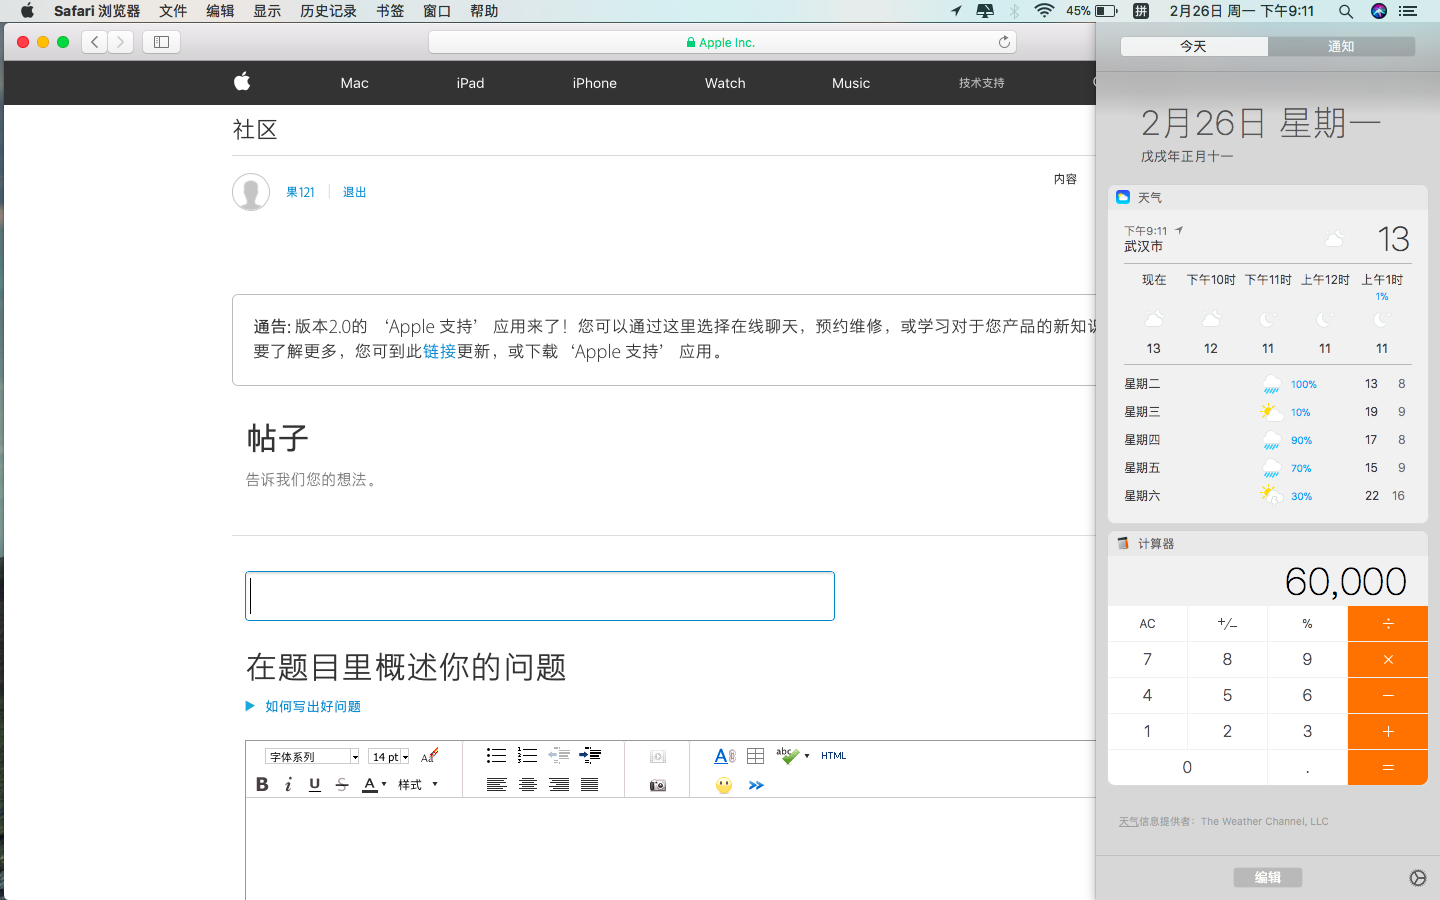Open the 14 pt font size dropdown
Viewport: 1440px width, 900px height.
pyautogui.click(x=389, y=757)
